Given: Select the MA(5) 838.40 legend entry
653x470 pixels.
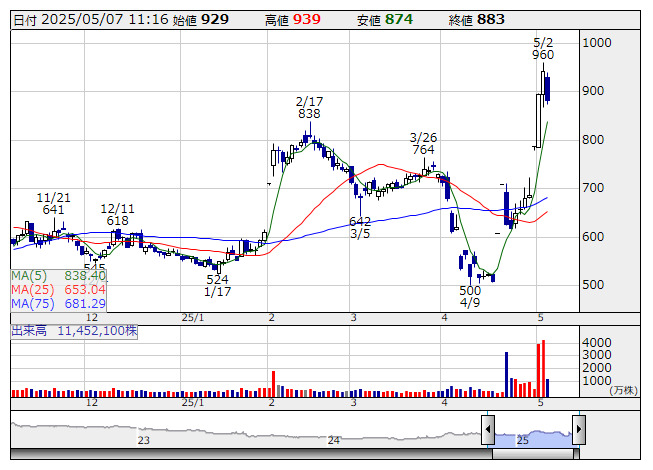Looking at the screenshot, I should [x=58, y=276].
